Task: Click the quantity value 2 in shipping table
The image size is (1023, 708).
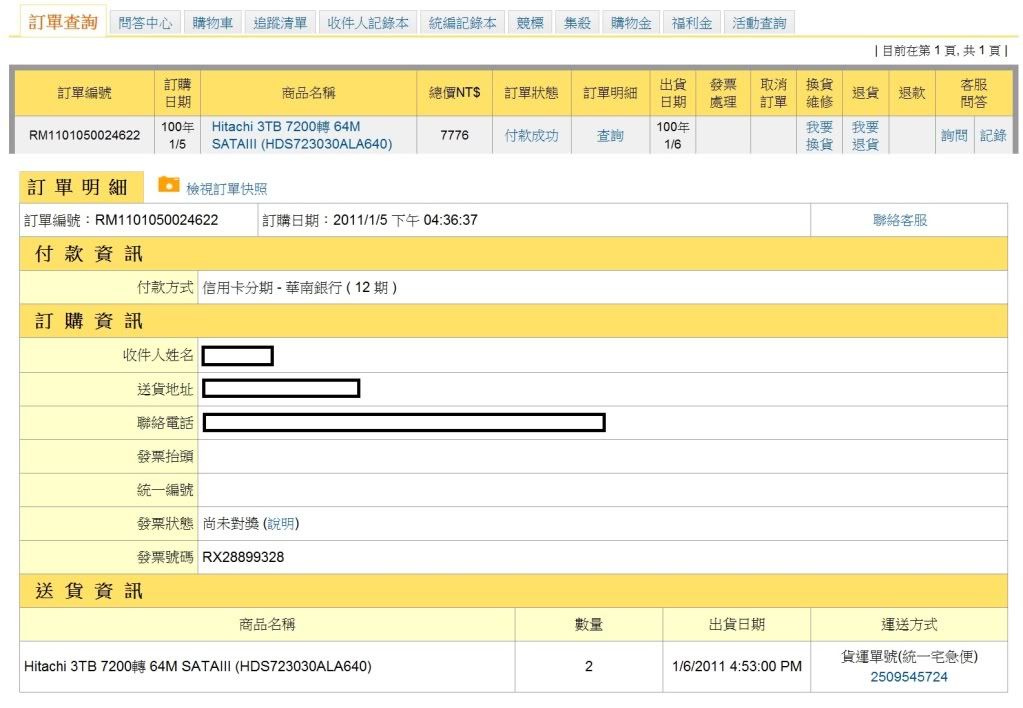Action: coord(588,666)
